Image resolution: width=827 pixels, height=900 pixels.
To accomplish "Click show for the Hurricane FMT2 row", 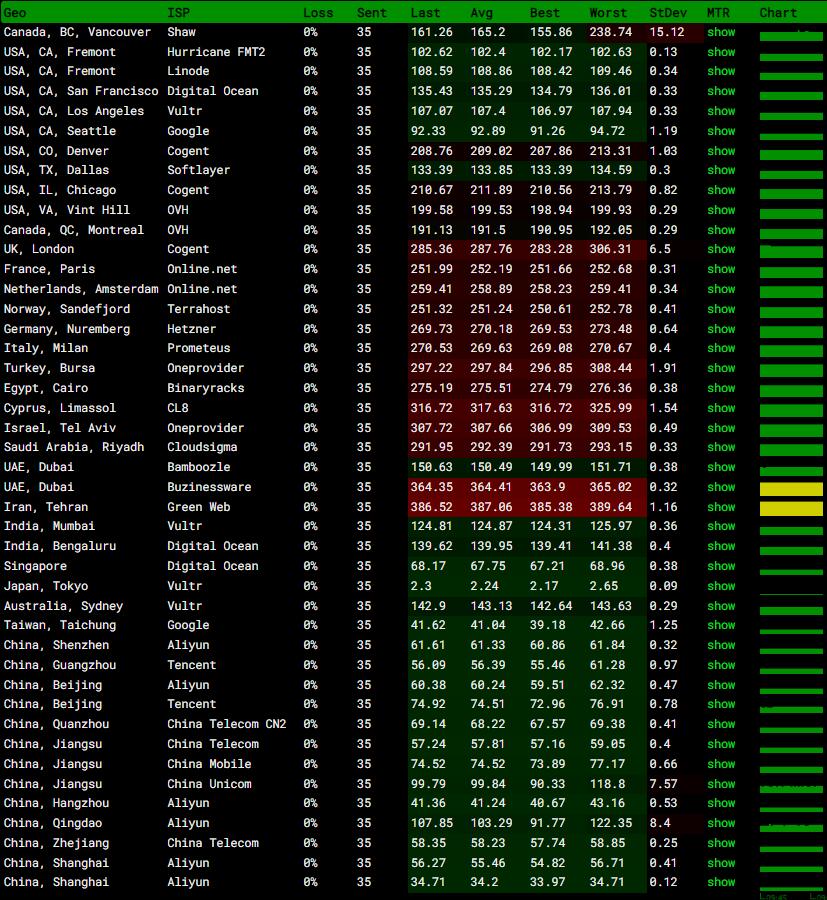I will pyautogui.click(x=721, y=52).
